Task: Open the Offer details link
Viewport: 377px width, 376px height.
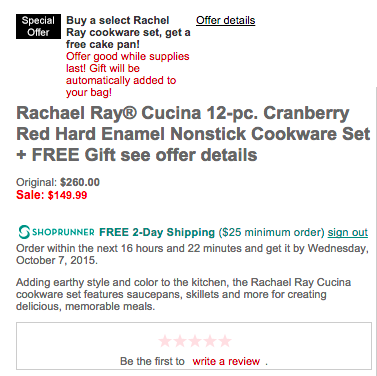Action: pyautogui.click(x=226, y=20)
